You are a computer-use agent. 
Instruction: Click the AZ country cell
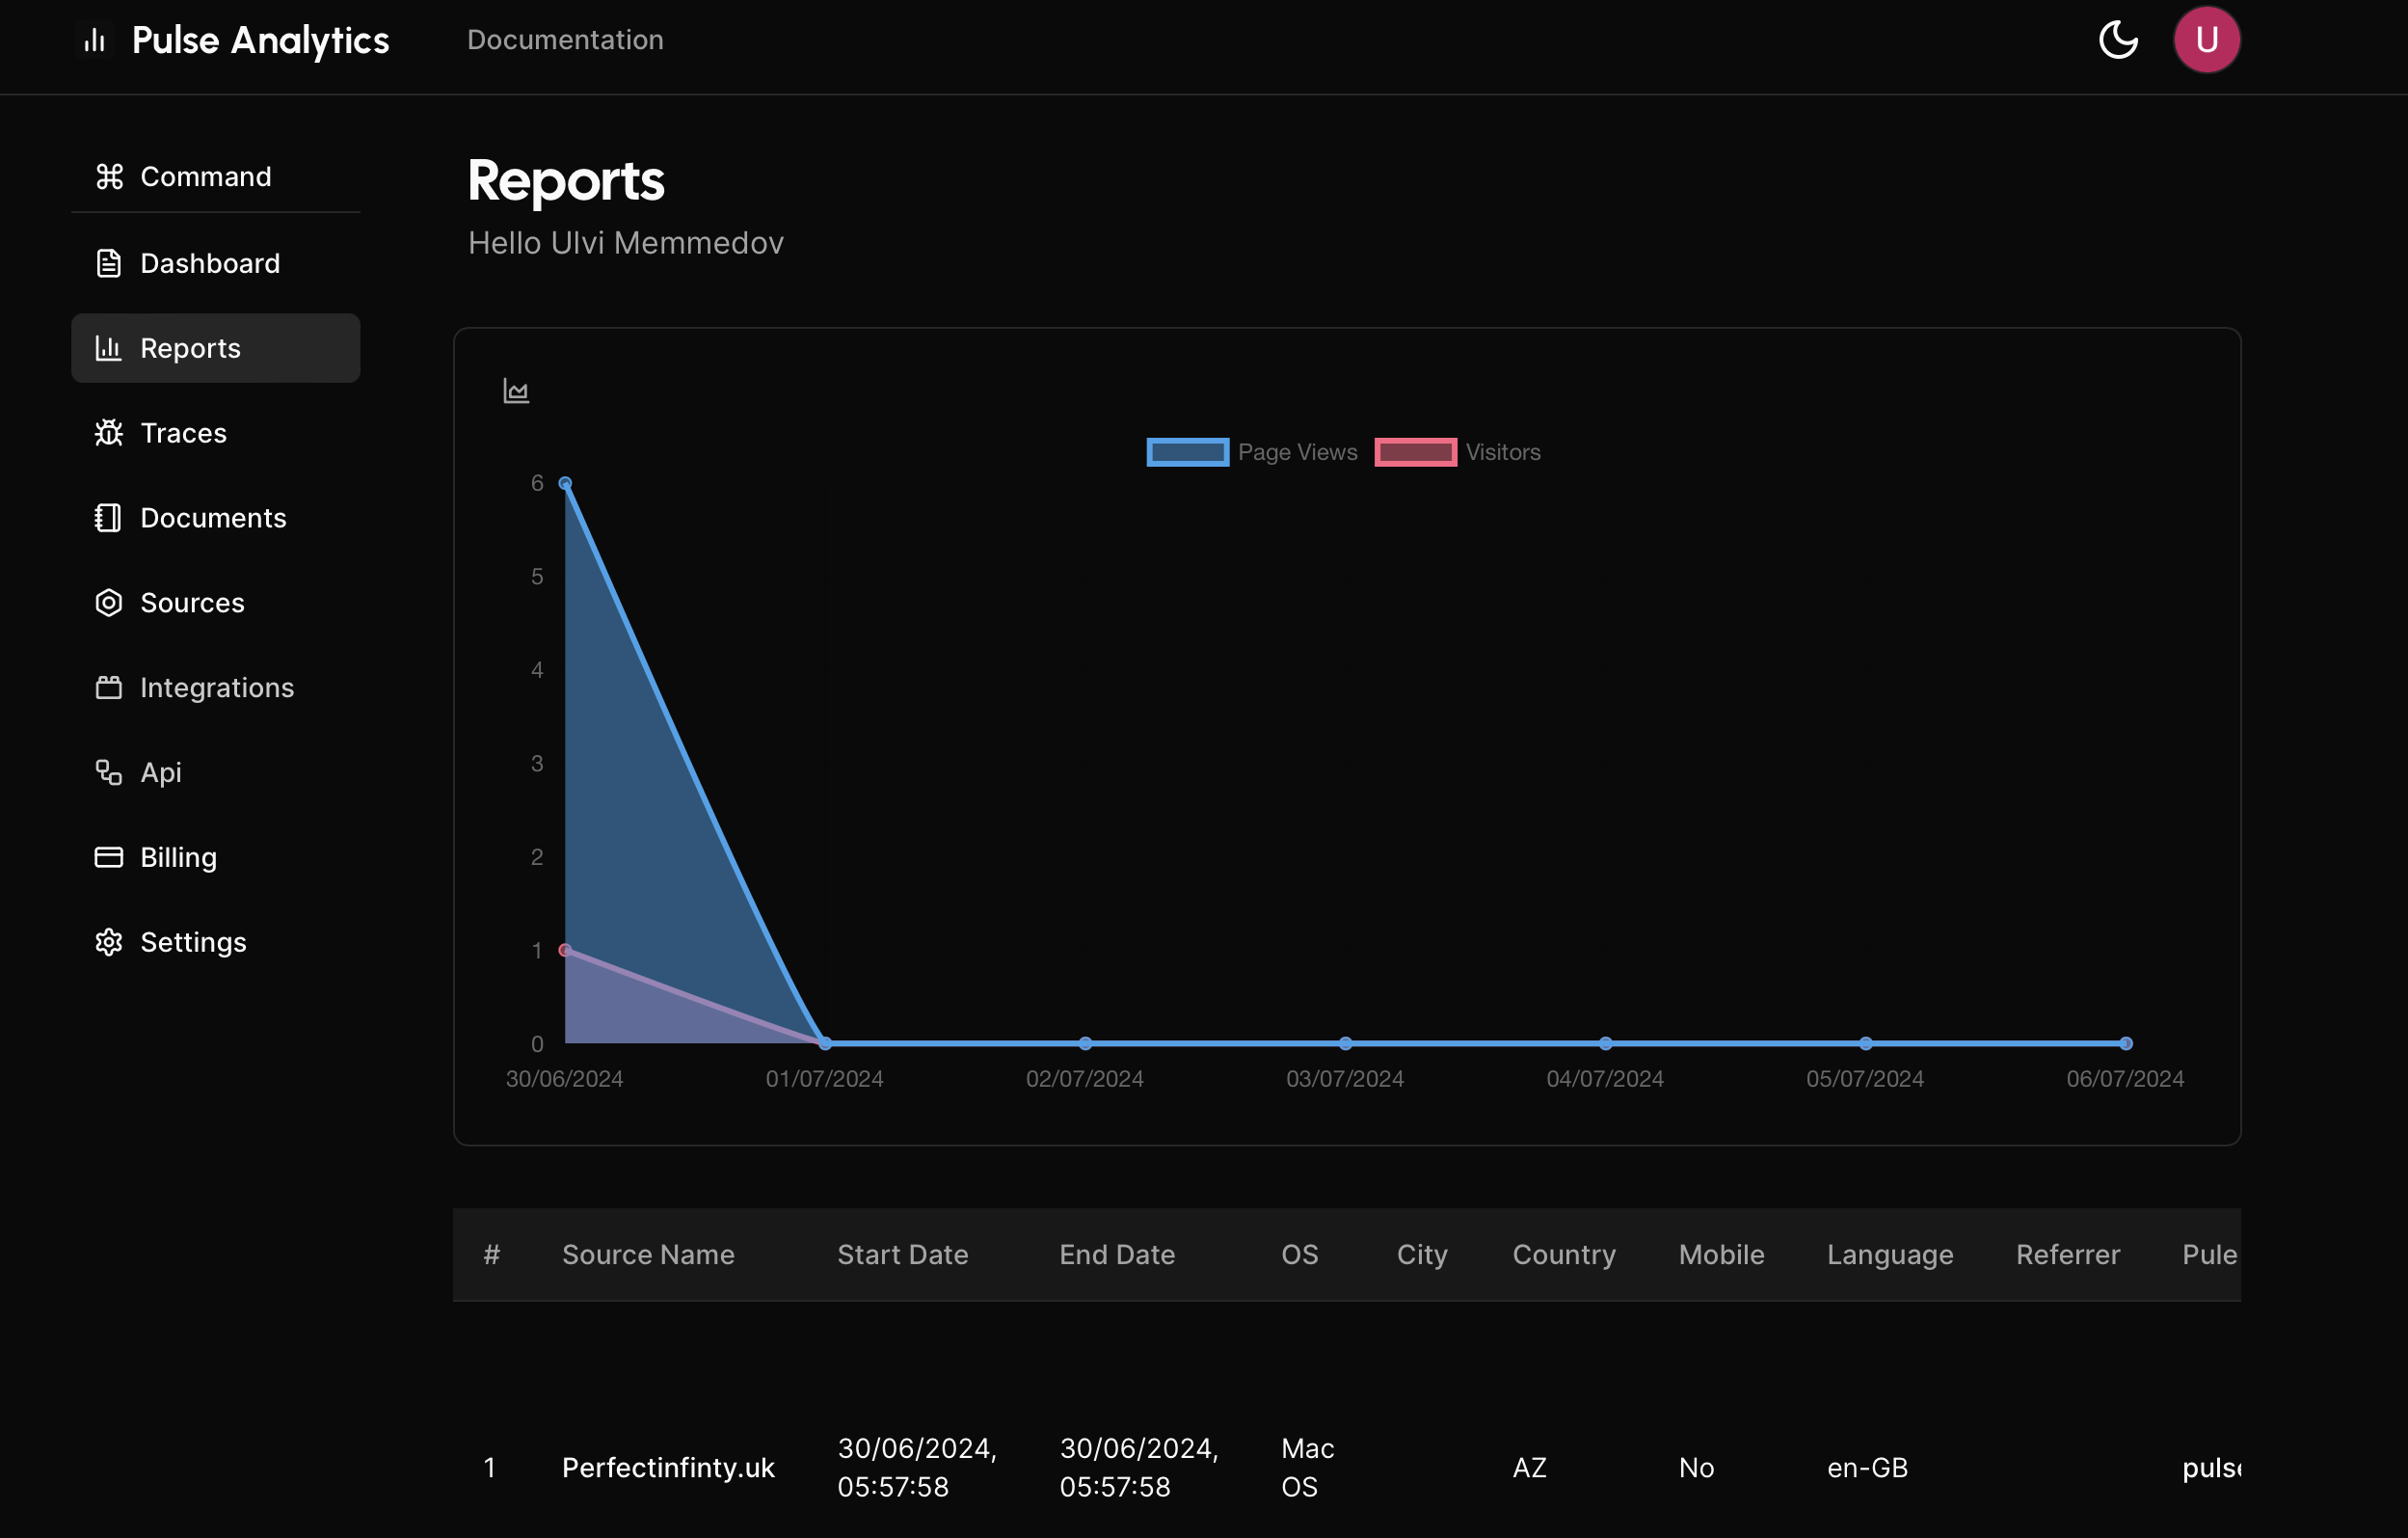point(1529,1468)
